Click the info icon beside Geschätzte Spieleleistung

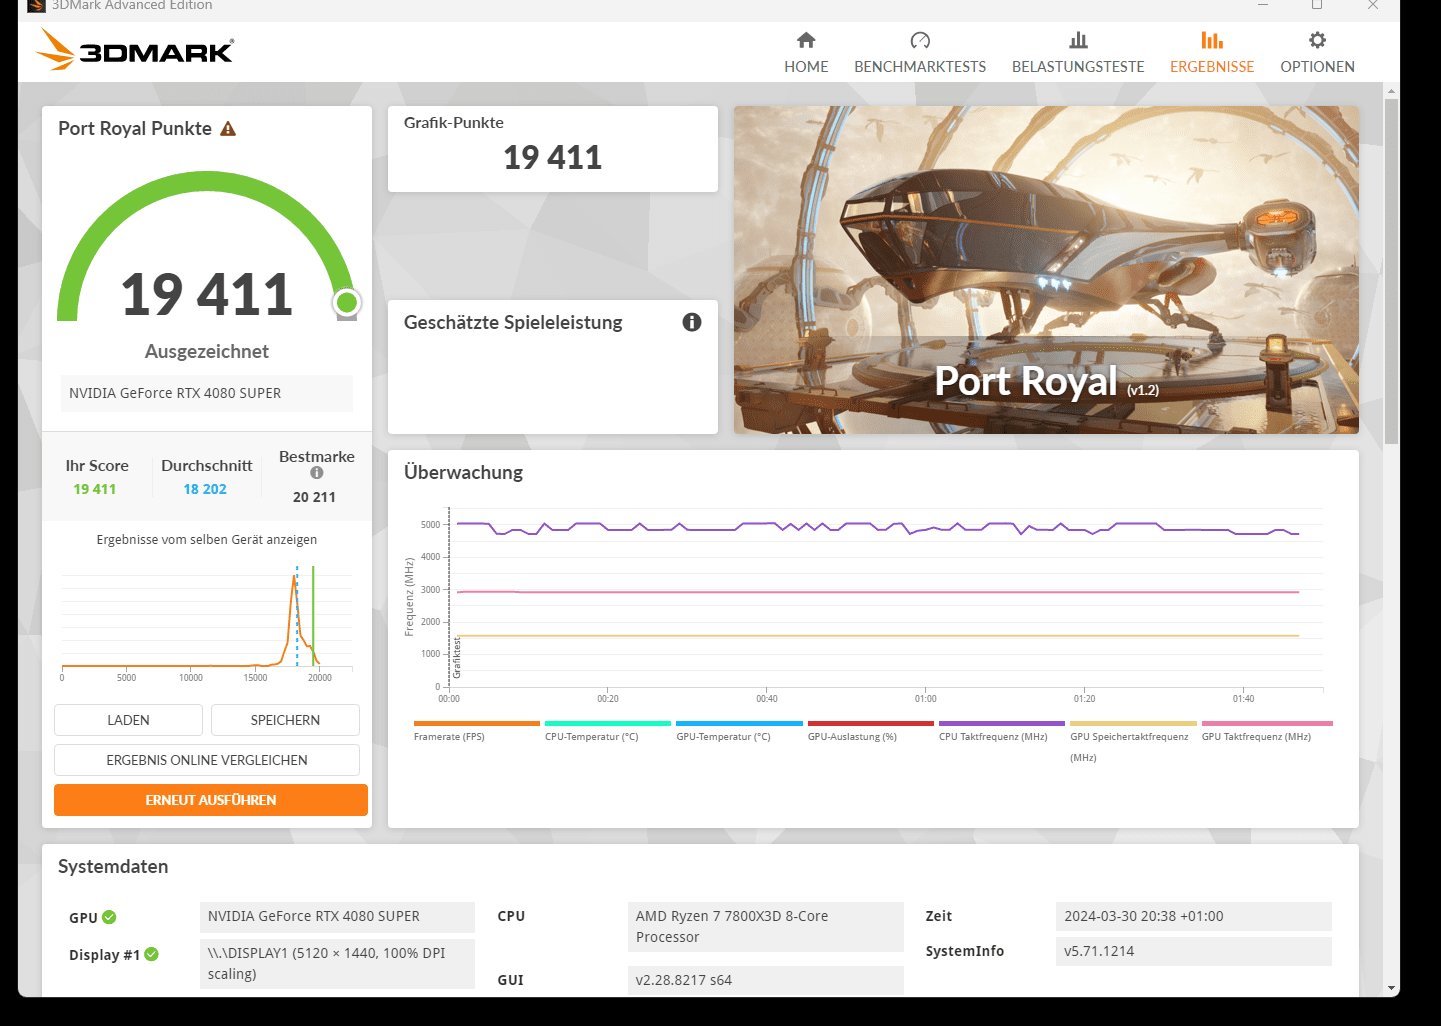click(692, 322)
